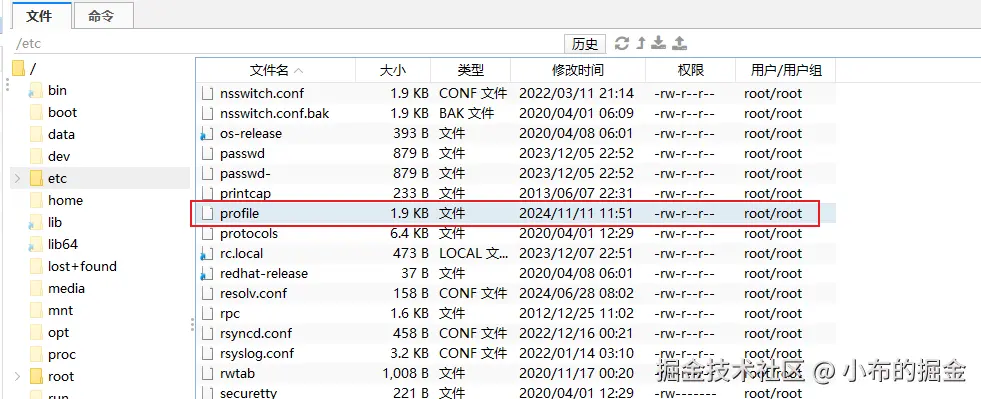Select the etc folder in tree
981x399 pixels.
pyautogui.click(x=57, y=179)
